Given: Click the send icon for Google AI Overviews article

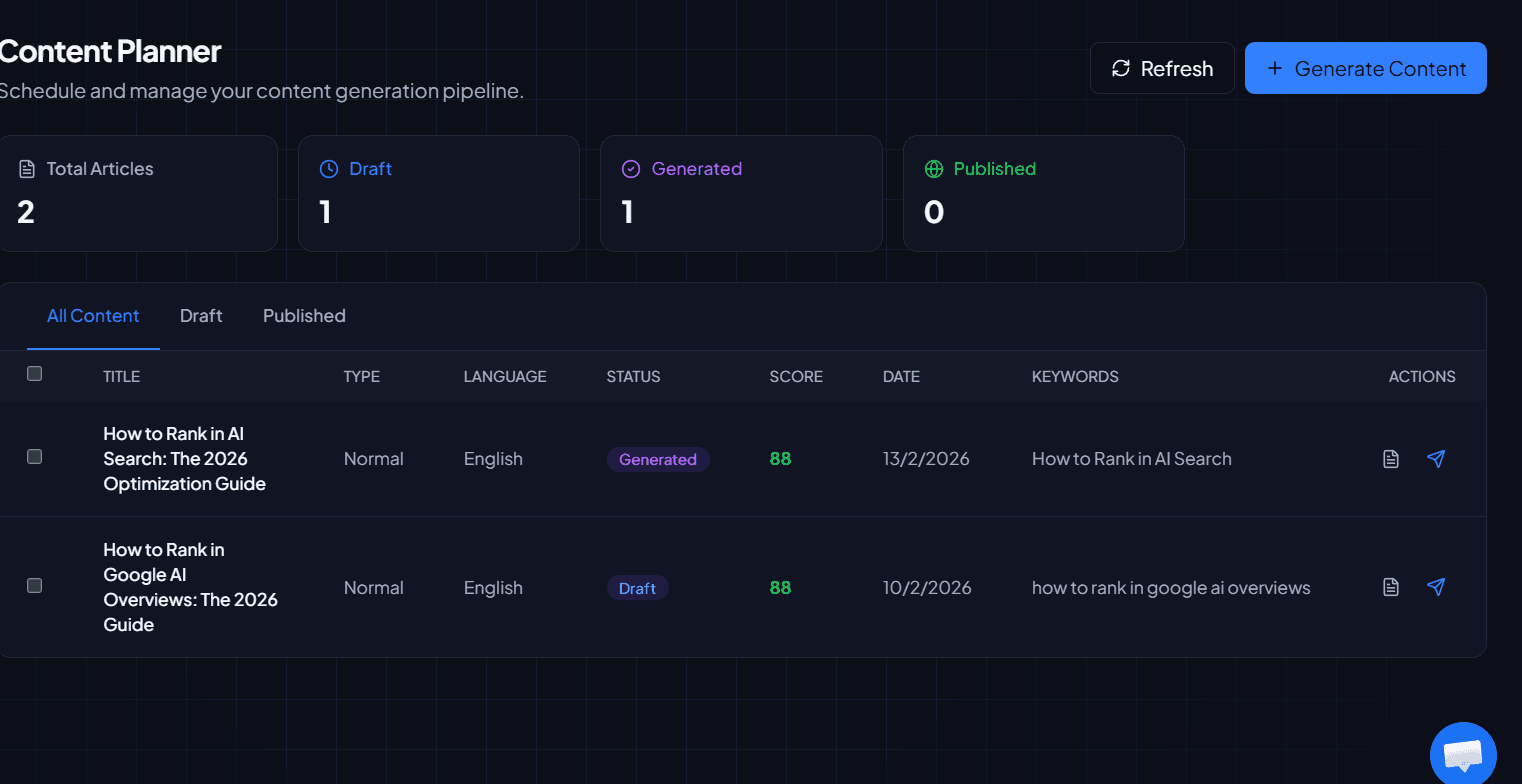Looking at the screenshot, I should [x=1437, y=587].
